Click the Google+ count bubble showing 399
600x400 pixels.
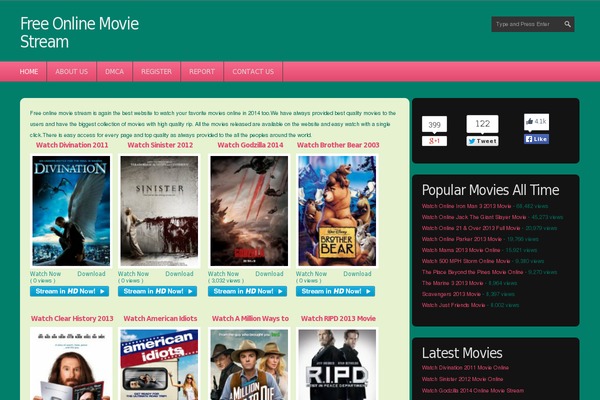pyautogui.click(x=434, y=124)
